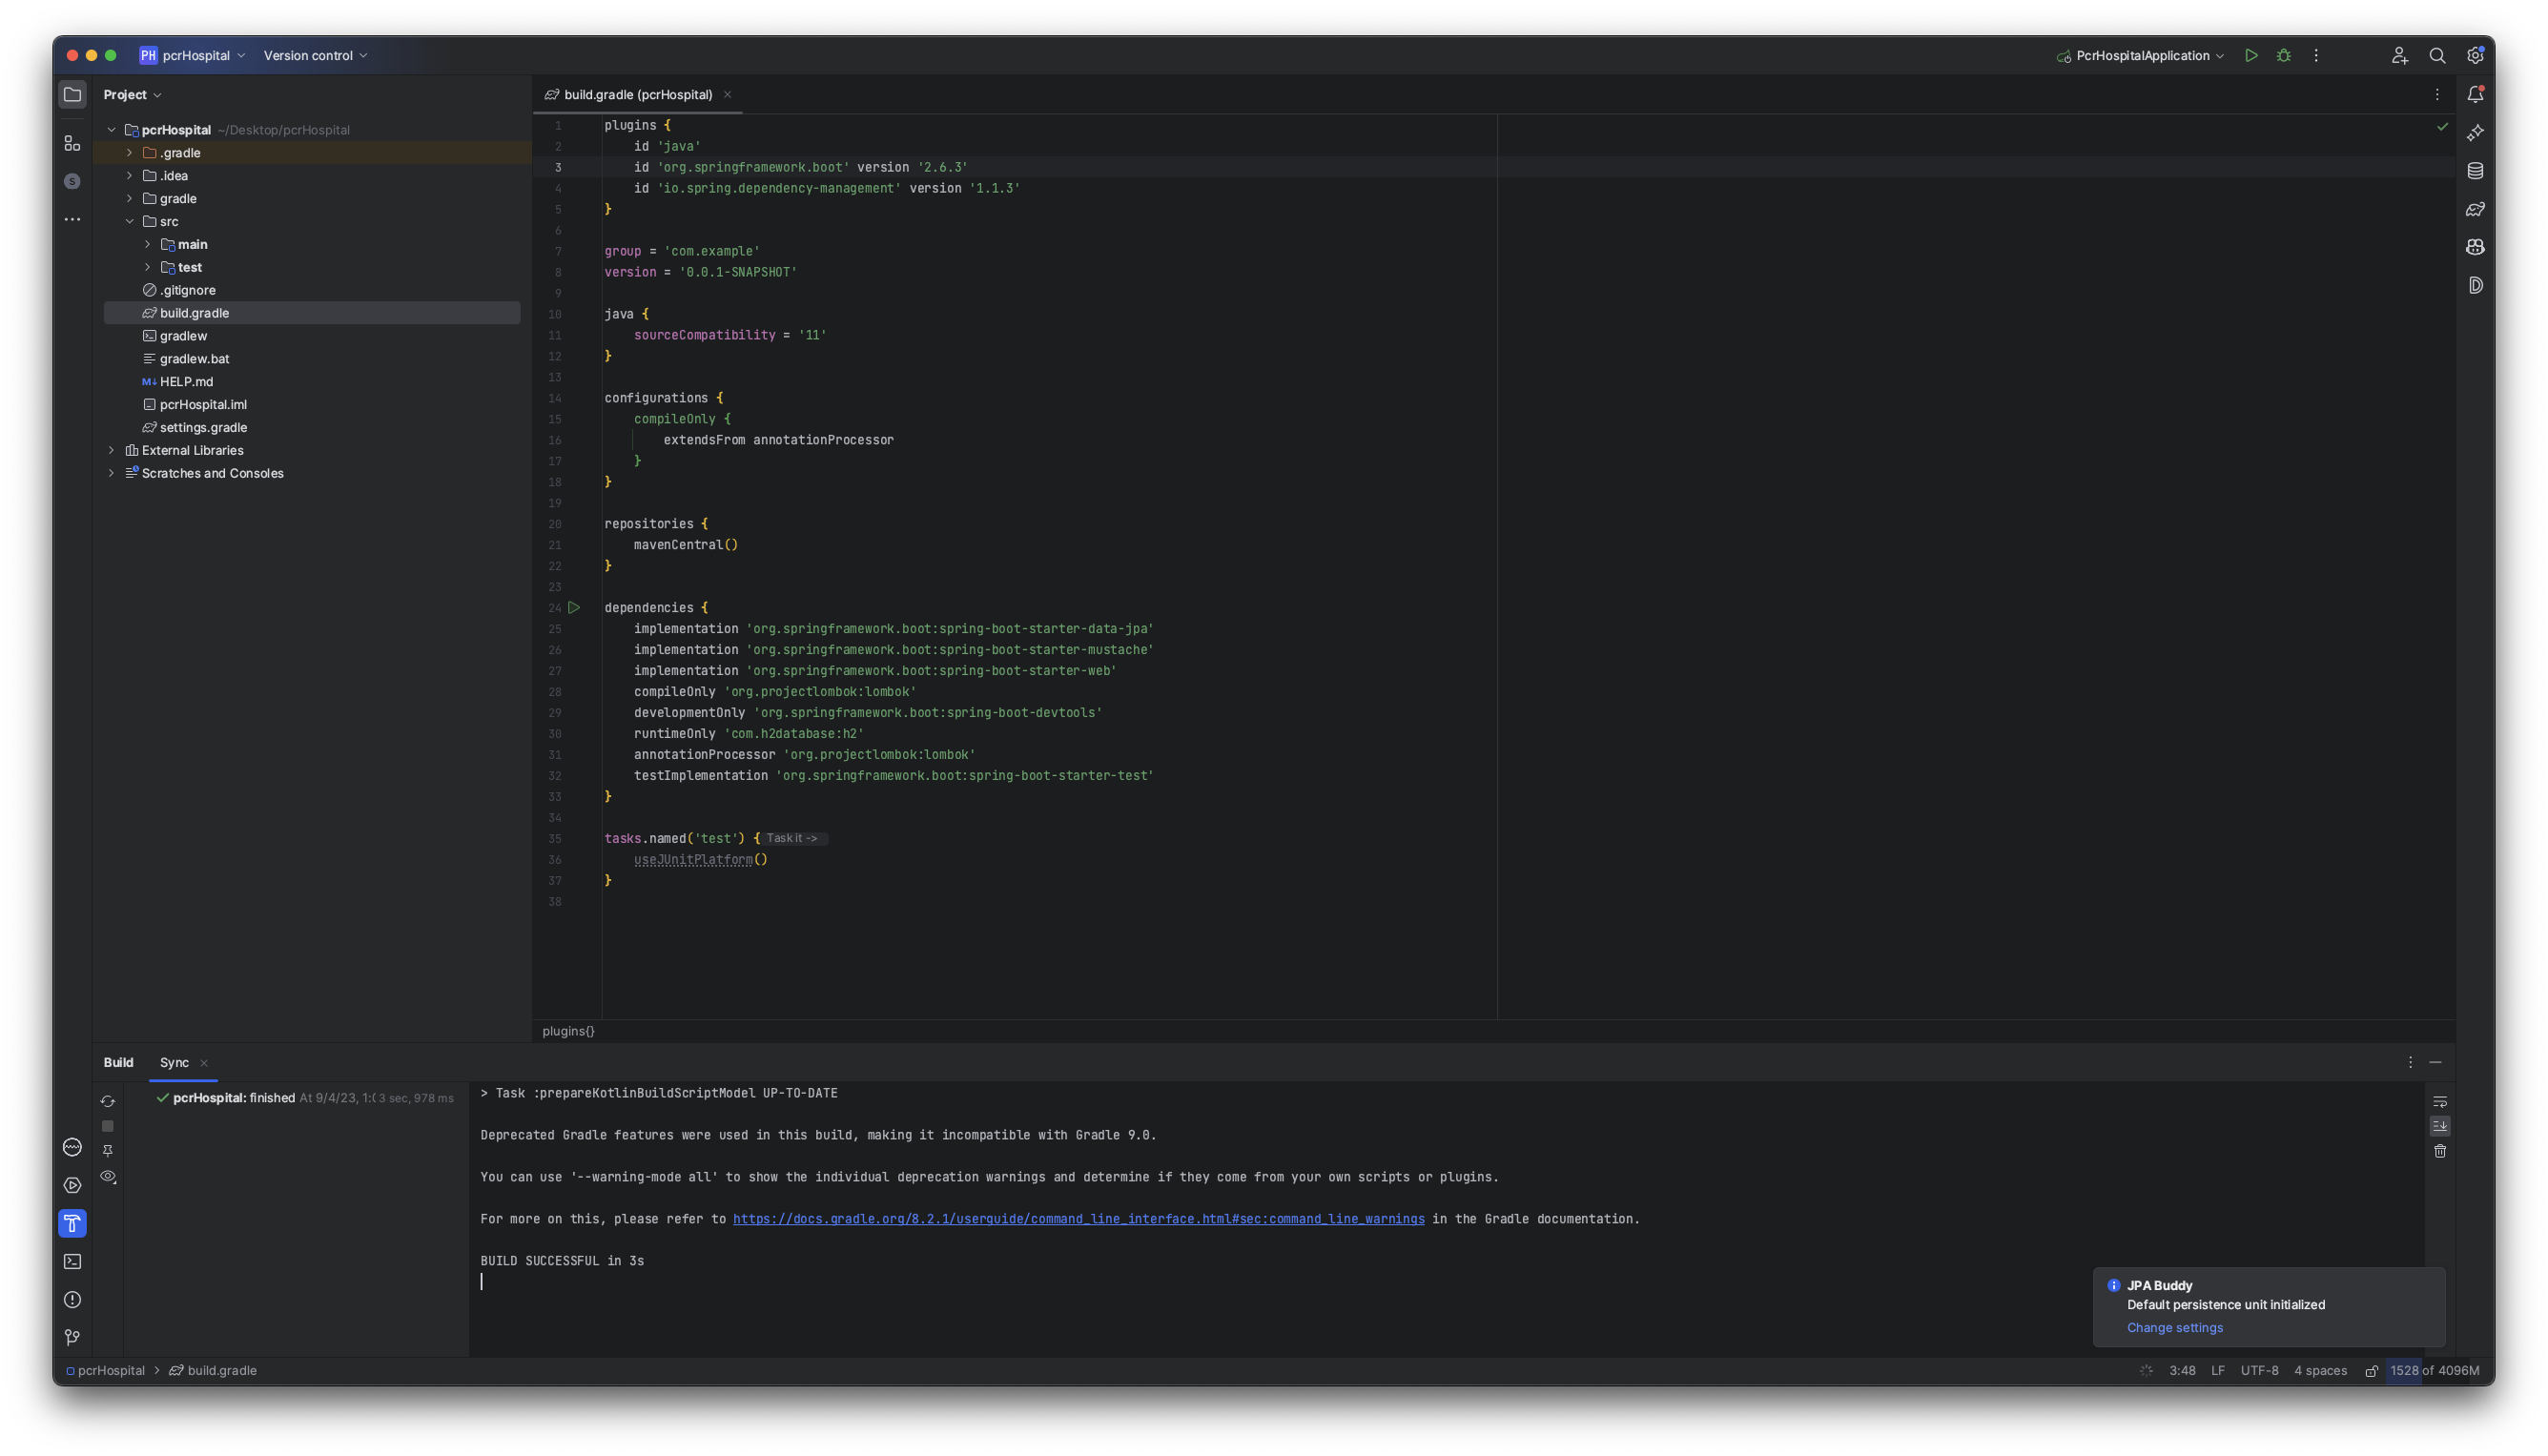This screenshot has width=2548, height=1456.
Task: Click the Debug bug icon
Action: tap(2284, 56)
